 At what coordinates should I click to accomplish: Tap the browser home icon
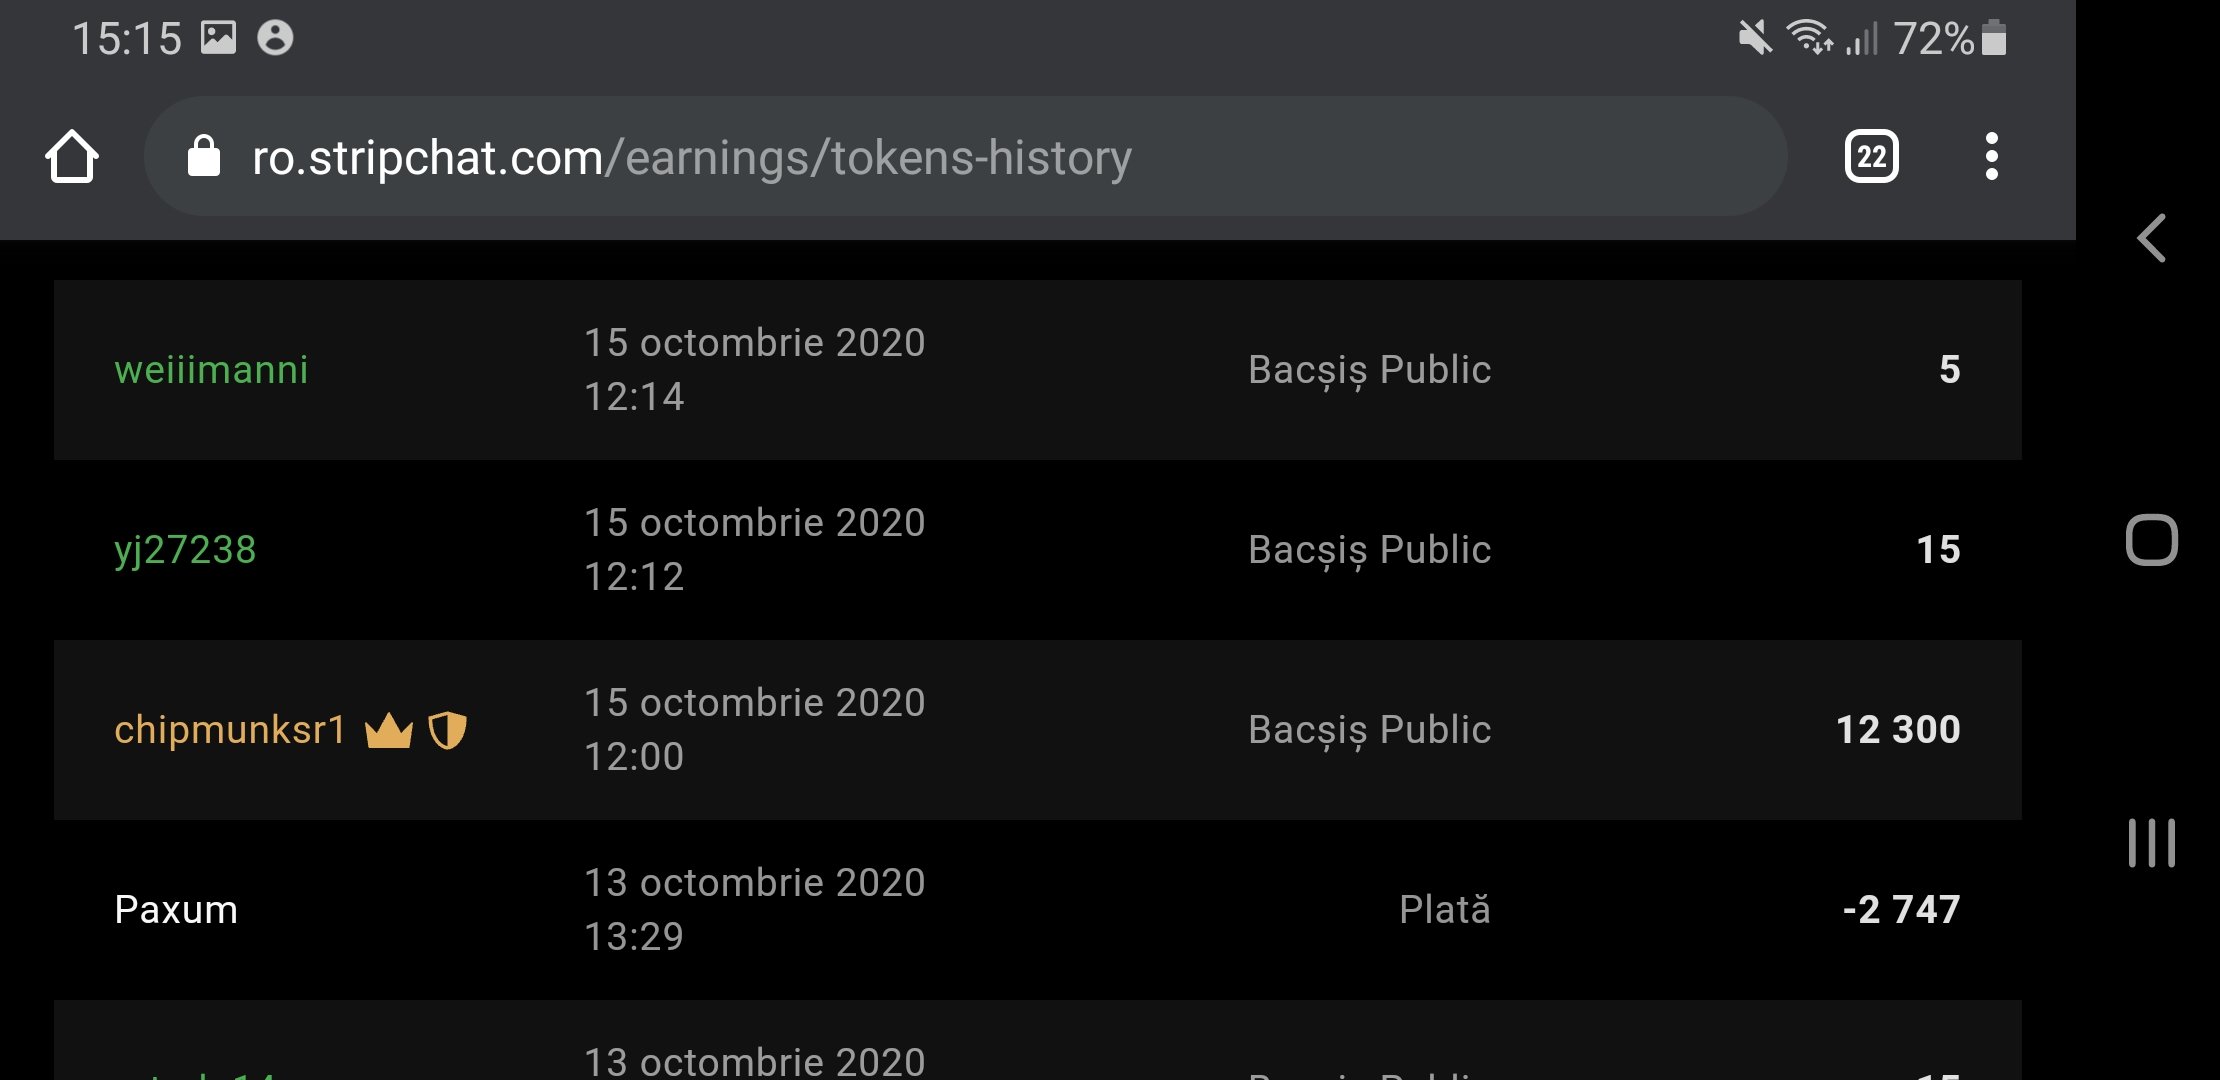tap(72, 157)
